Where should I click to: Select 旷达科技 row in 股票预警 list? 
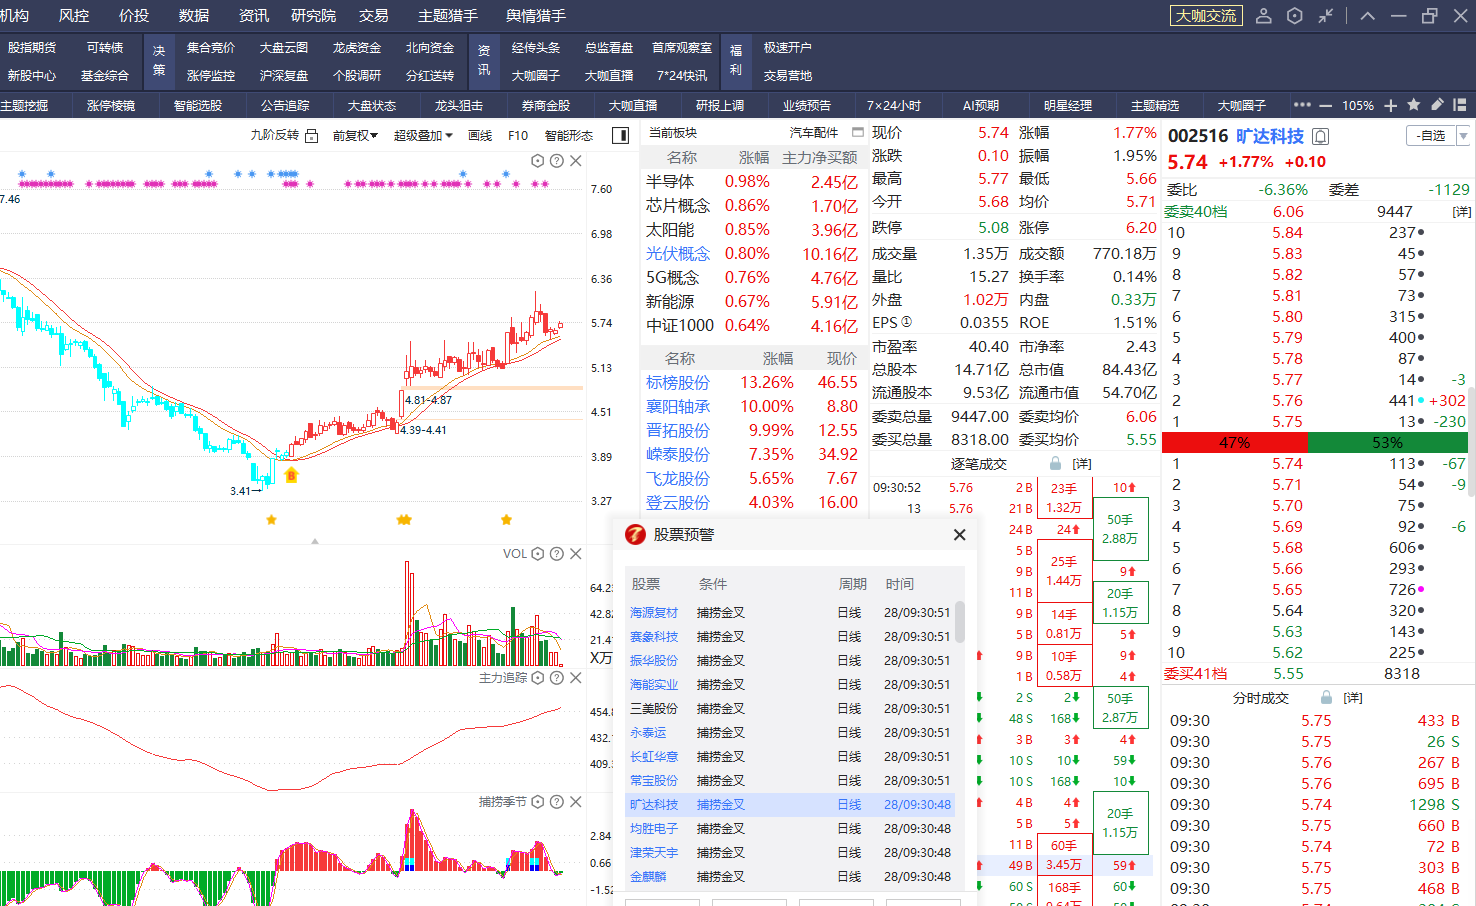[x=790, y=805]
